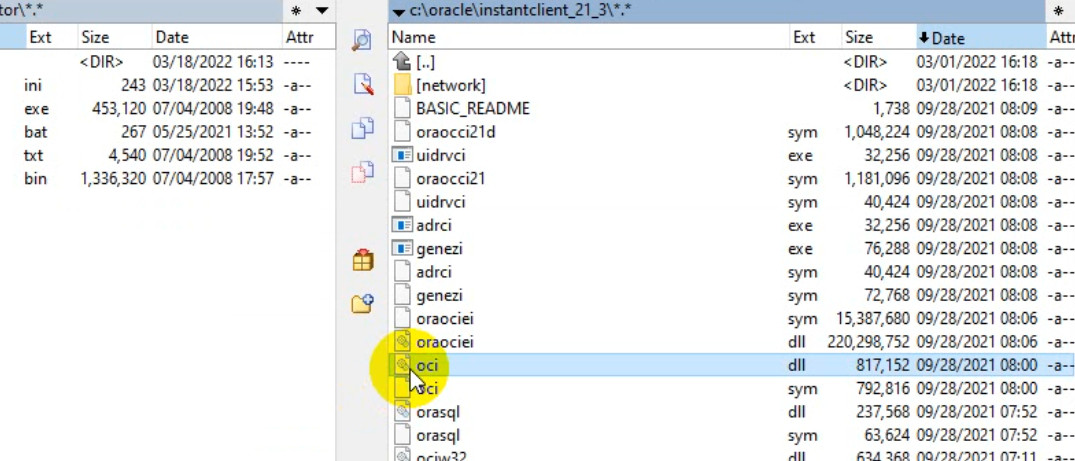Click the [network] folder icon

(x=402, y=85)
